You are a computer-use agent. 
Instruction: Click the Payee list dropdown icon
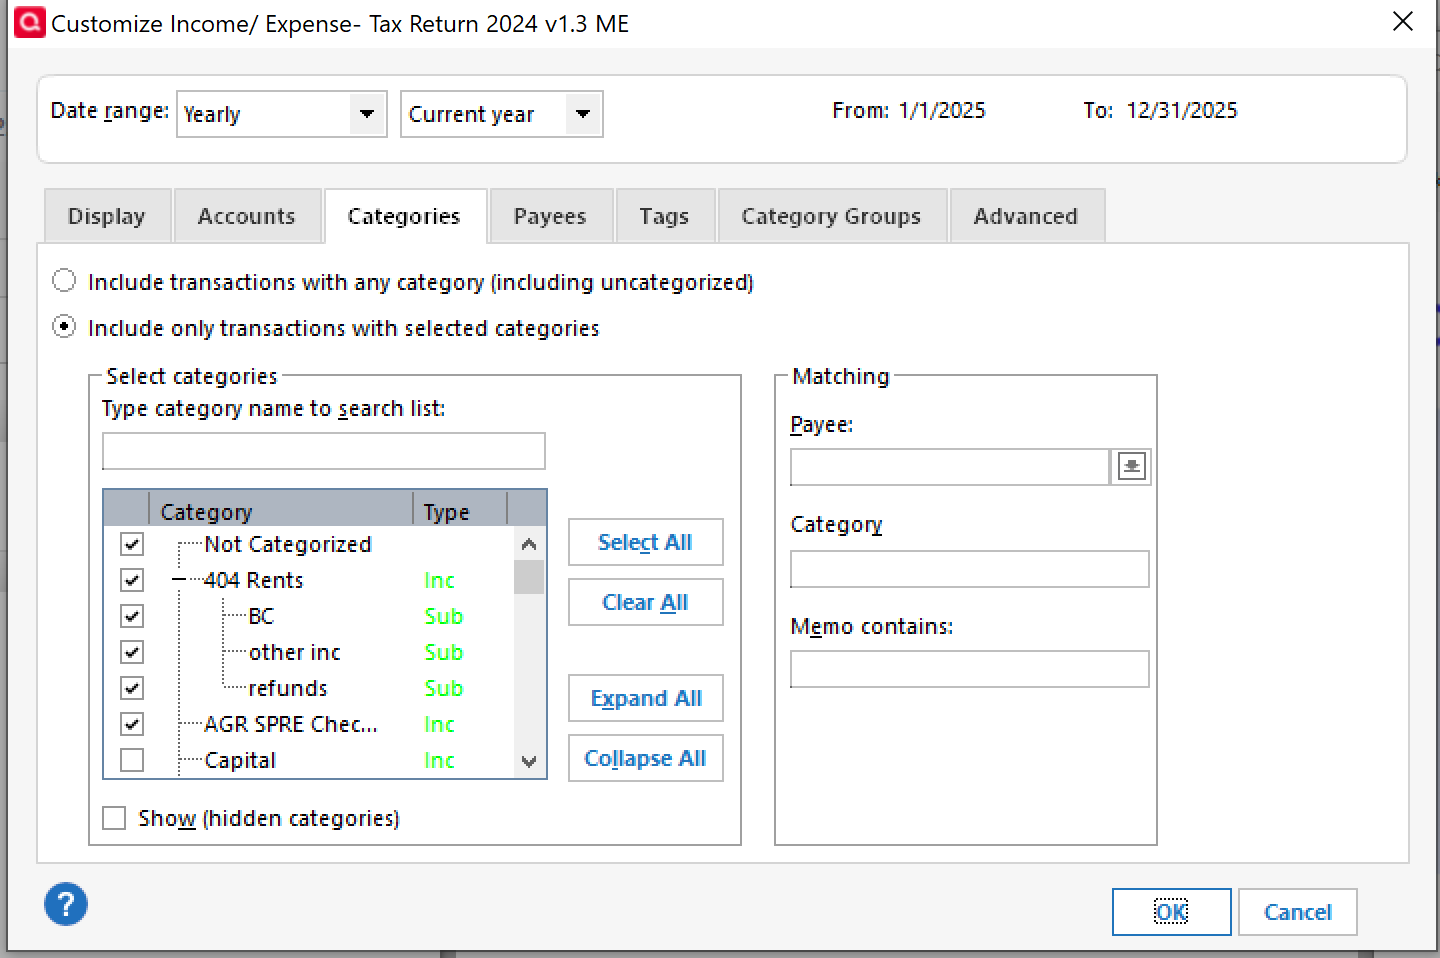coord(1131,467)
